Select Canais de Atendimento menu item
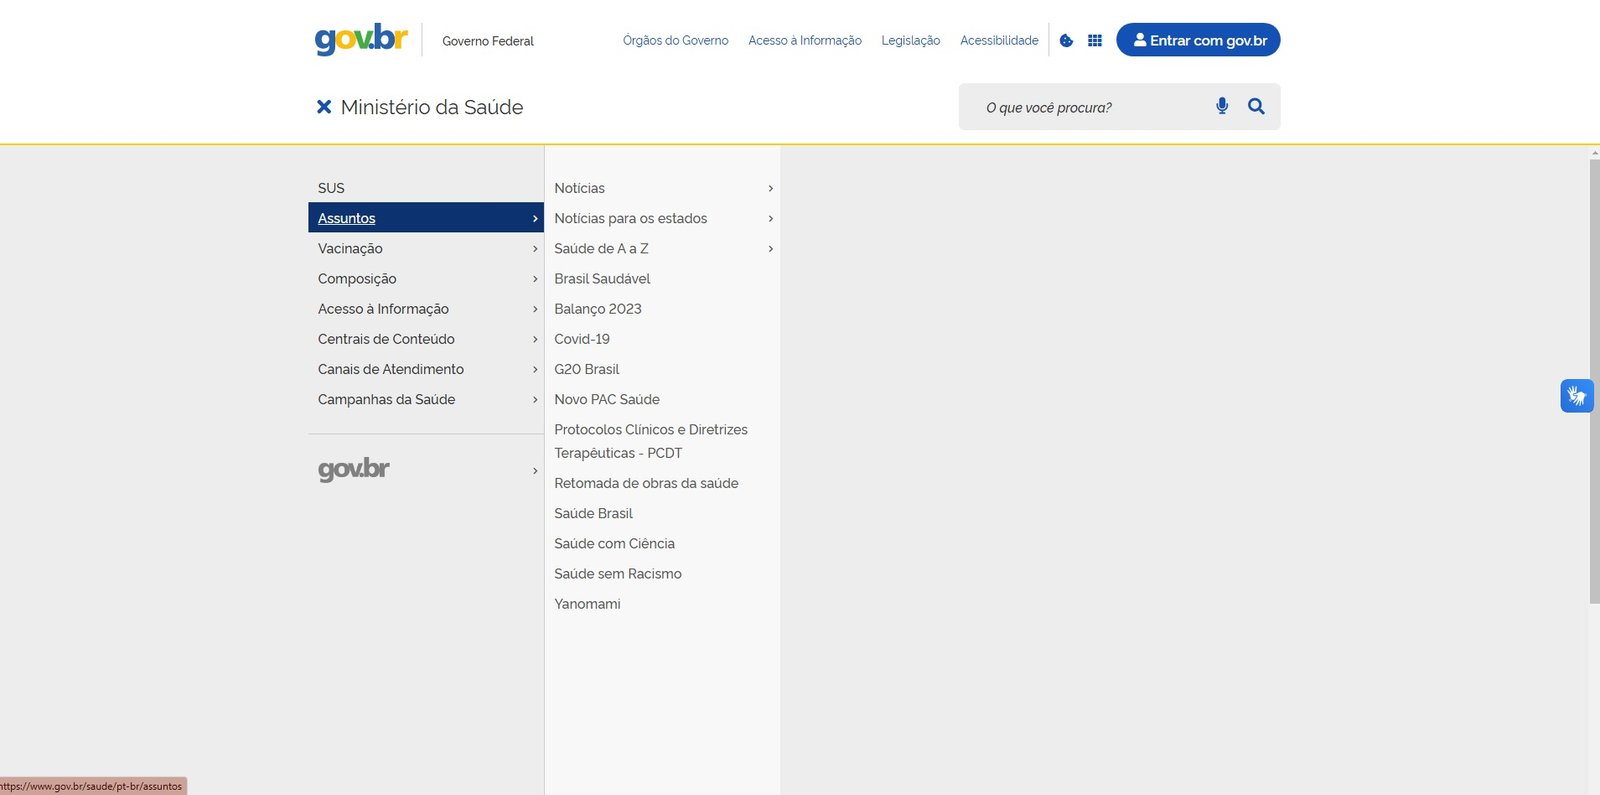 pyautogui.click(x=426, y=369)
